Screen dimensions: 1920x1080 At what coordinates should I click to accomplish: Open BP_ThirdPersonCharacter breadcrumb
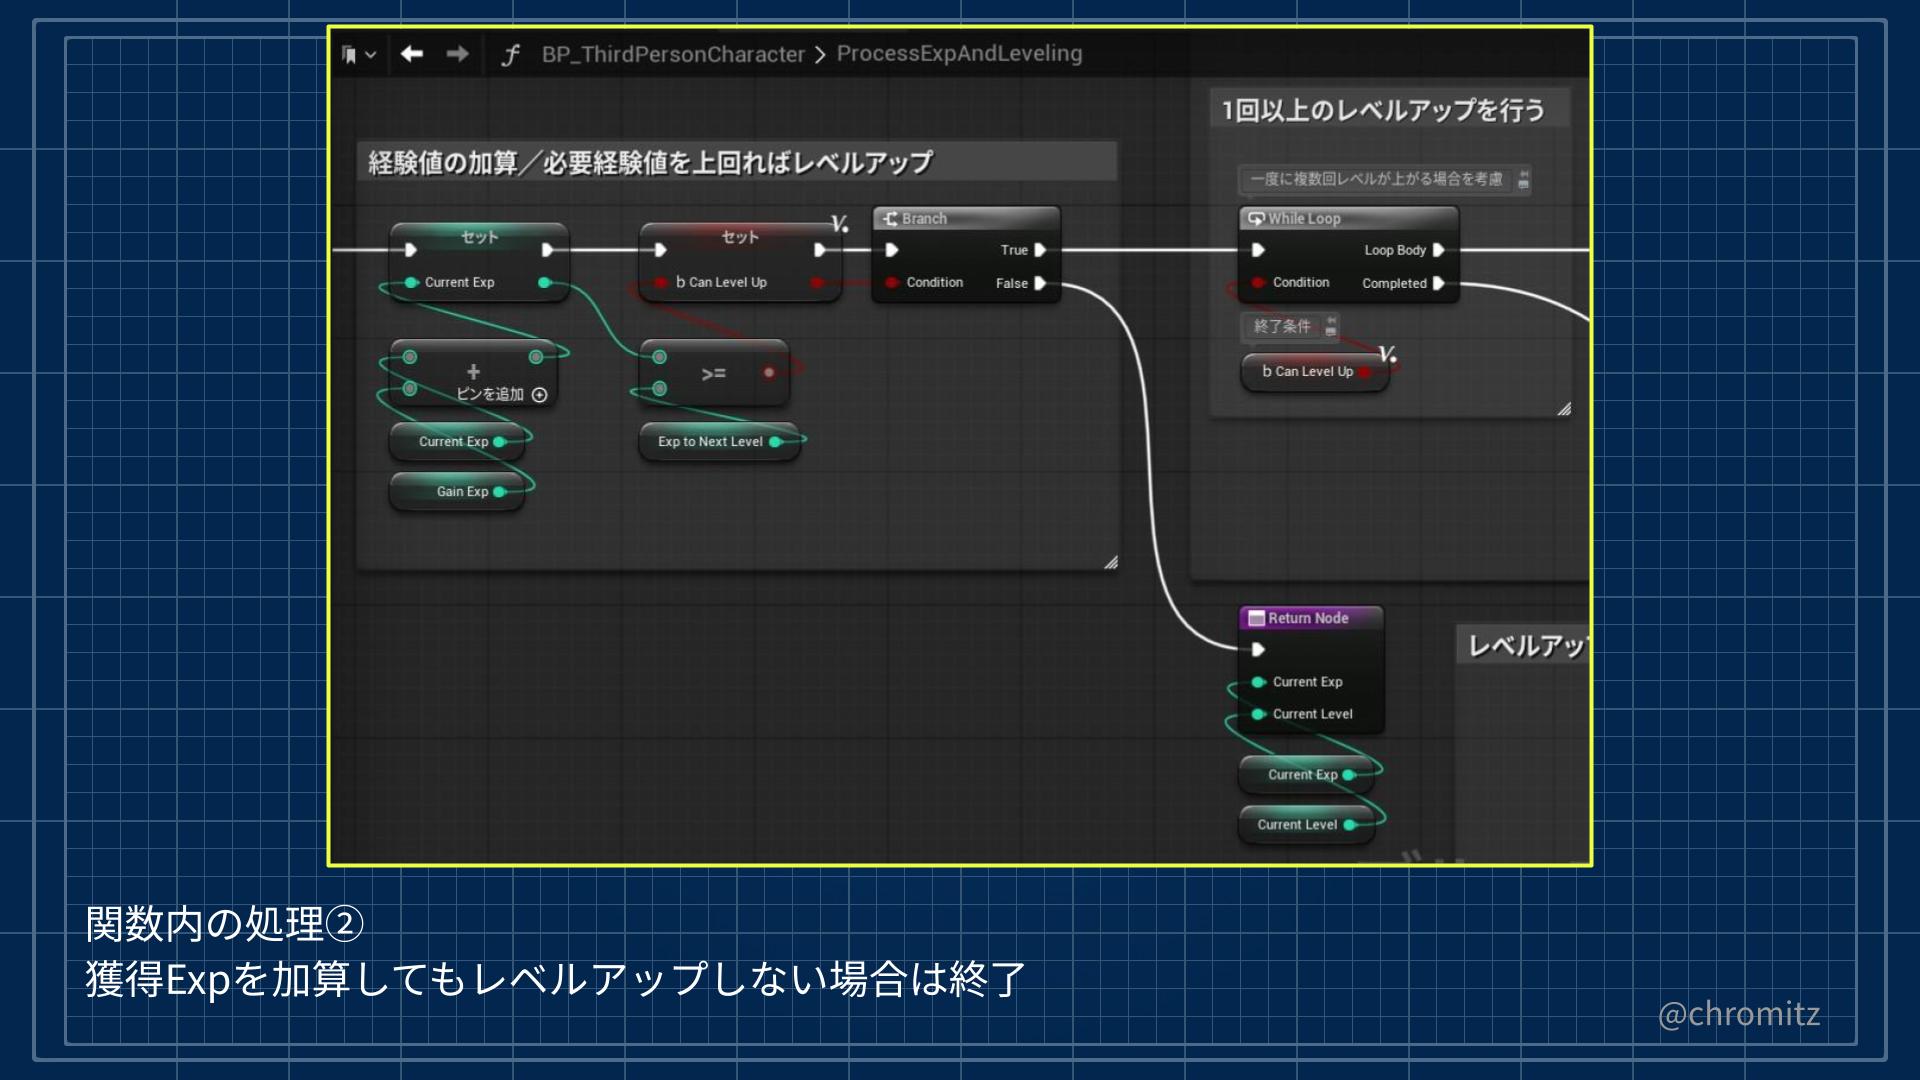pos(673,54)
